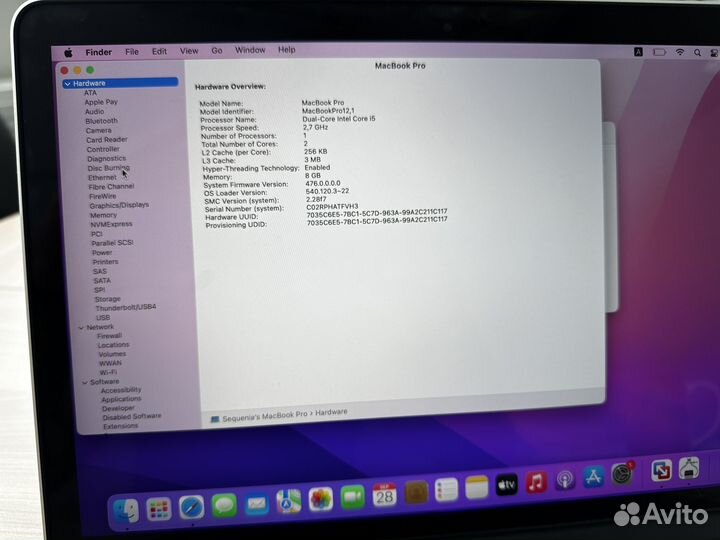Viewport: 720px width, 540px height.
Task: Click the Processor Speed value 2,7 GHz
Action: pos(315,127)
